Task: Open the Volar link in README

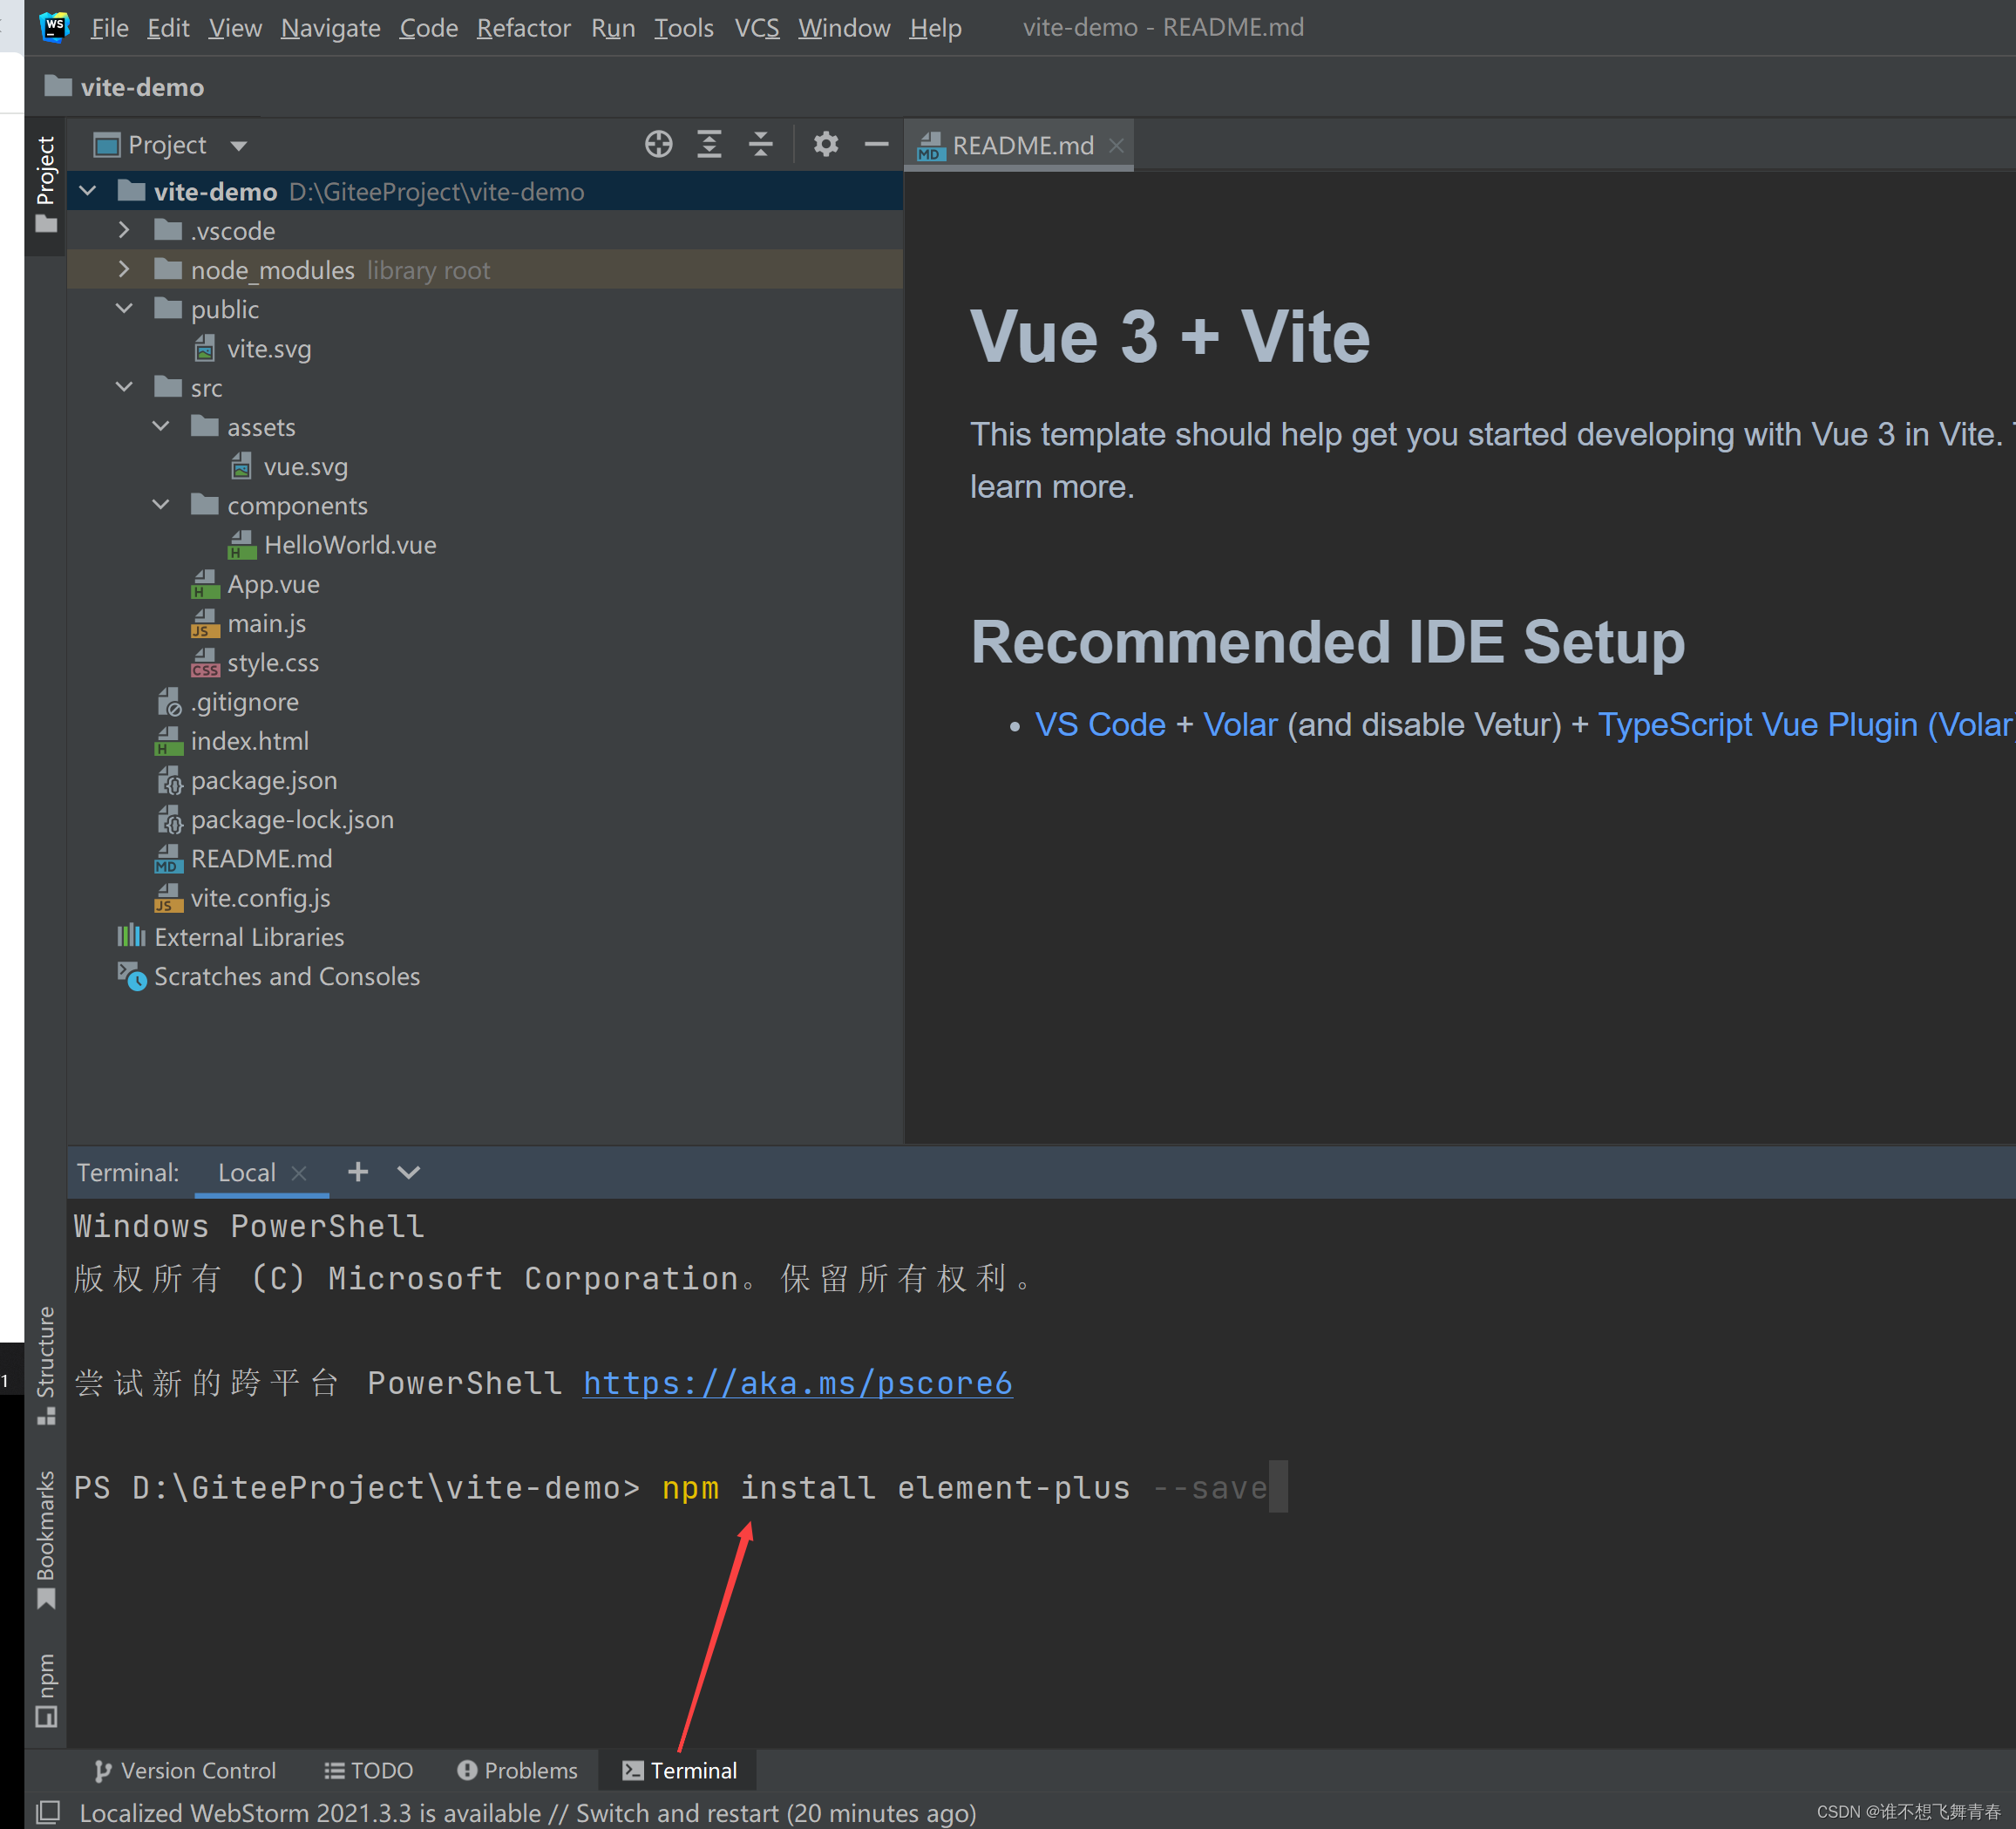Action: point(1240,724)
